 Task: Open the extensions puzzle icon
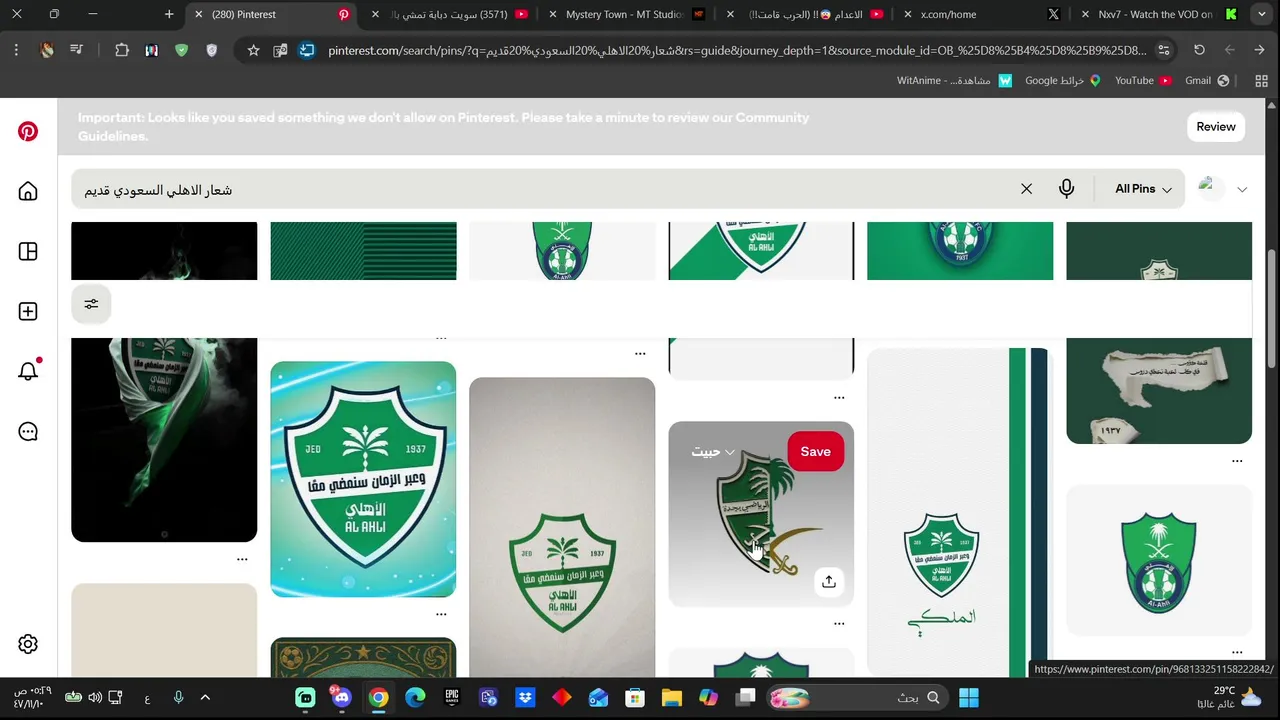[x=122, y=50]
